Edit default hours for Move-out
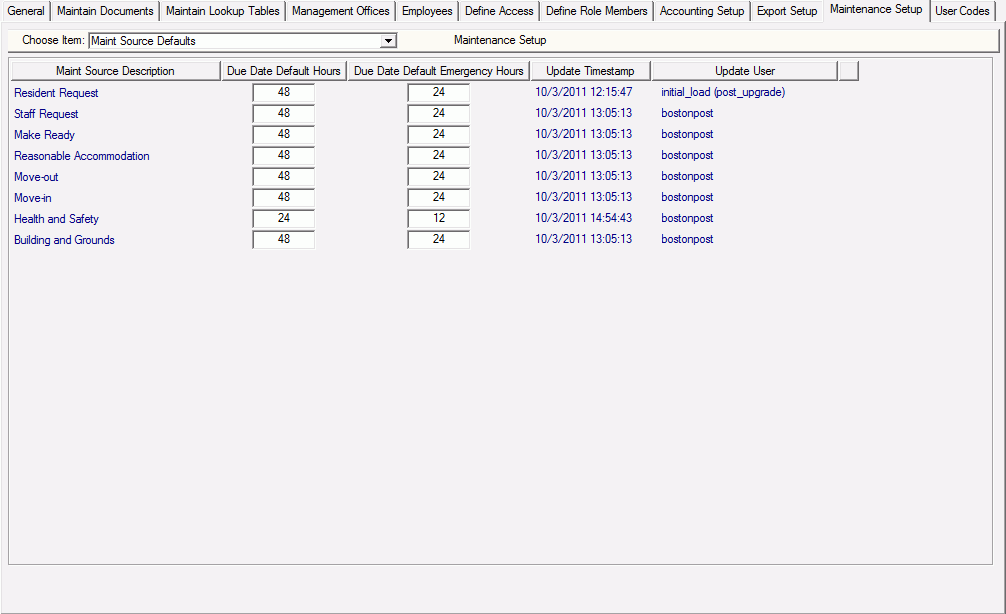 tap(284, 176)
